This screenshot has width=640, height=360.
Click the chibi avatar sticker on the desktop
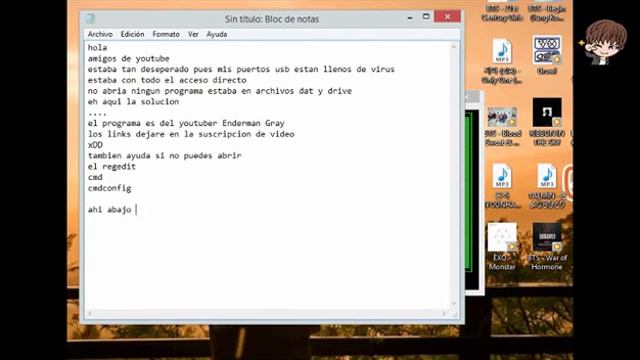pos(605,42)
